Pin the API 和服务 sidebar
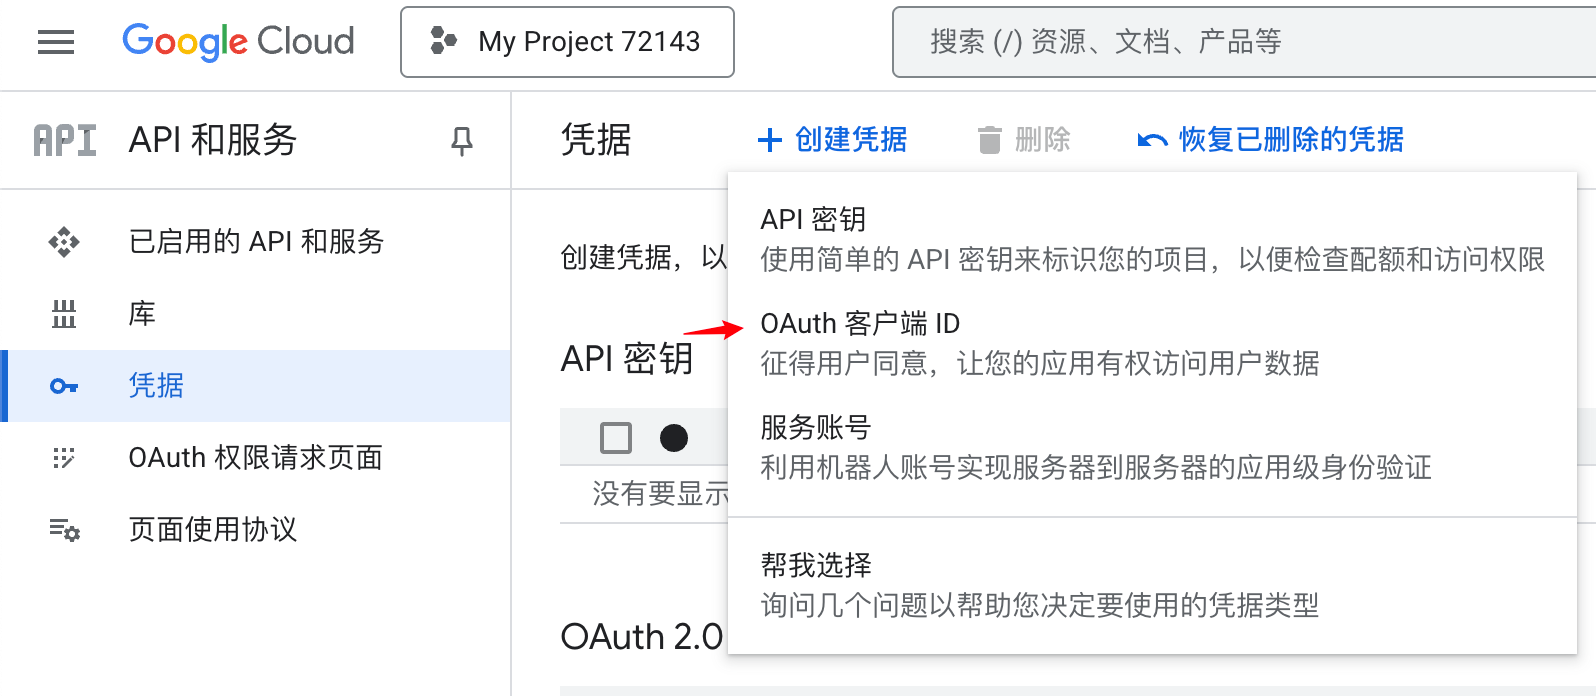 [461, 141]
